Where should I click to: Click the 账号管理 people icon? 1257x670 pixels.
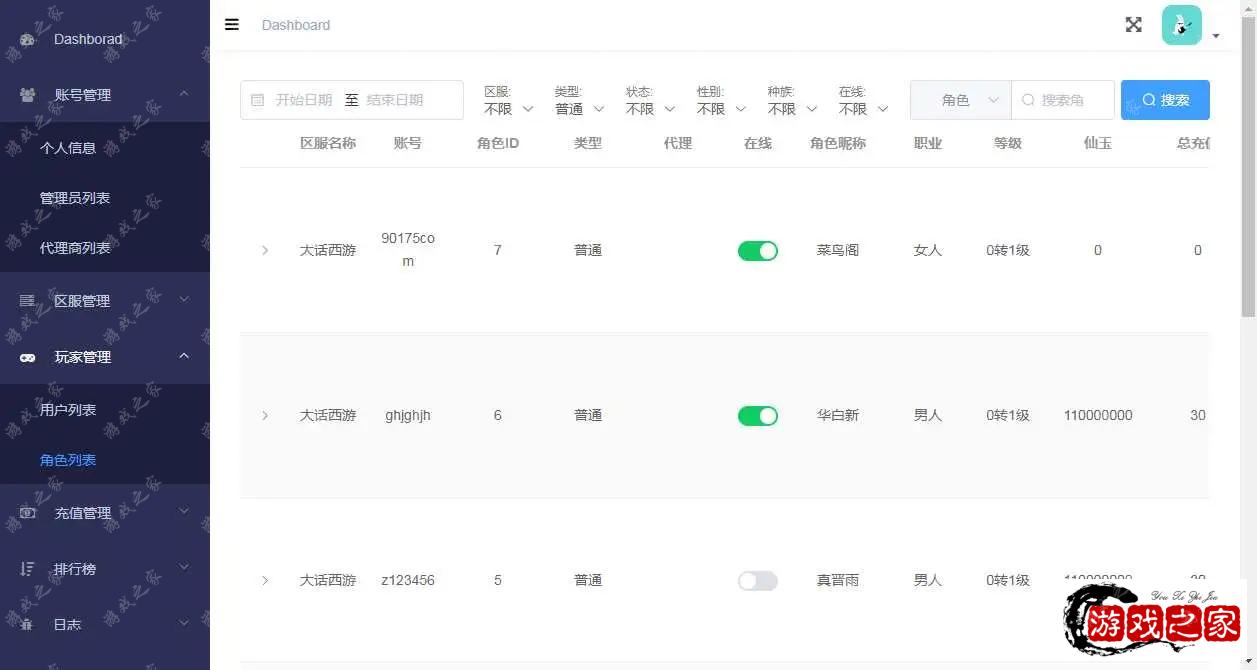pyautogui.click(x=27, y=95)
